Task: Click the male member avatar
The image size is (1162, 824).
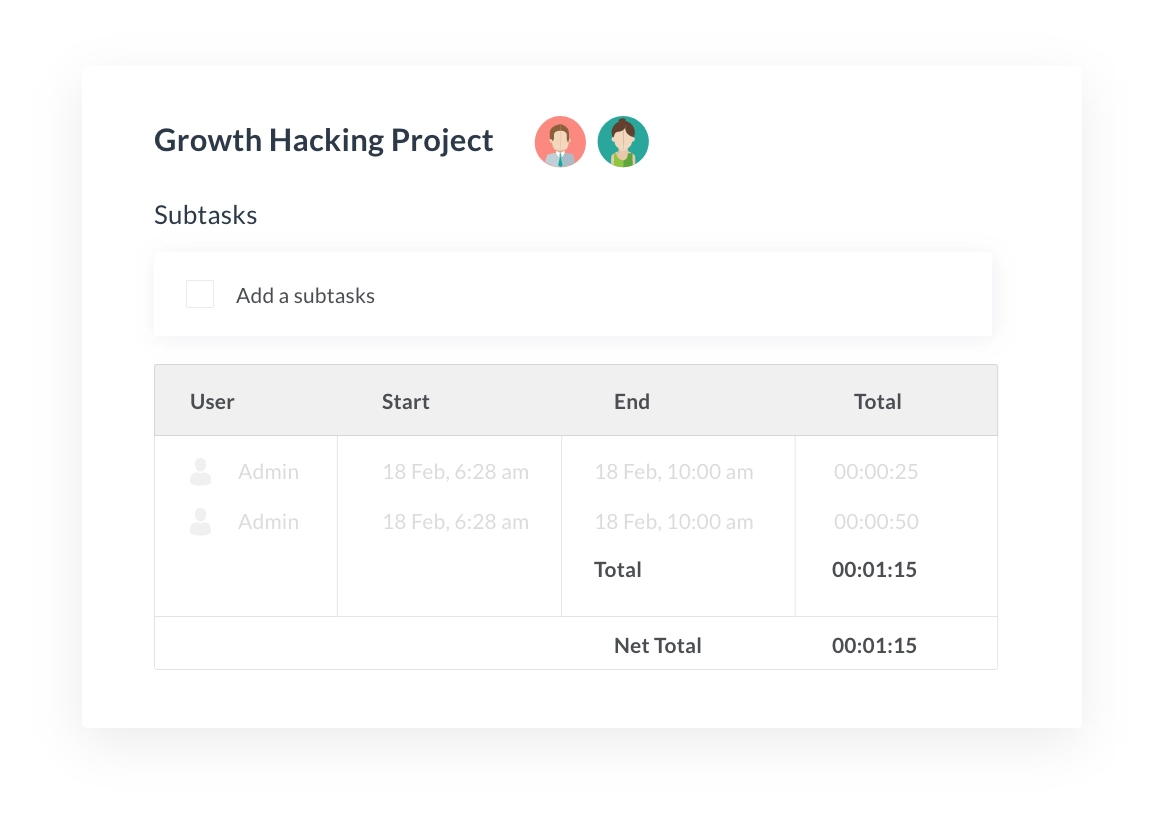Action: [x=560, y=141]
